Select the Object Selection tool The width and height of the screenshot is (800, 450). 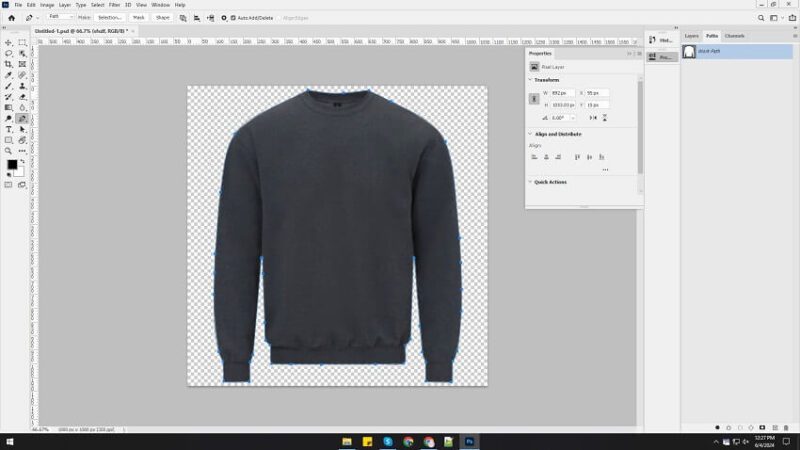pos(22,54)
